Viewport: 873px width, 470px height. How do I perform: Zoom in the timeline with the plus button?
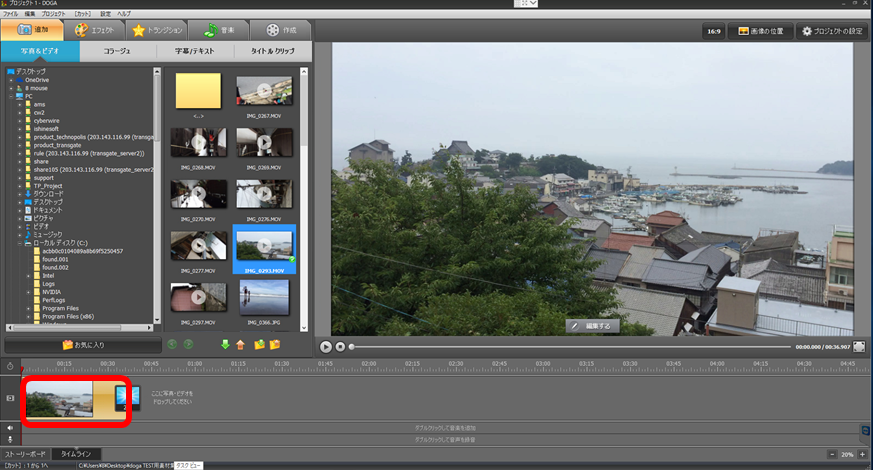pyautogui.click(x=864, y=454)
